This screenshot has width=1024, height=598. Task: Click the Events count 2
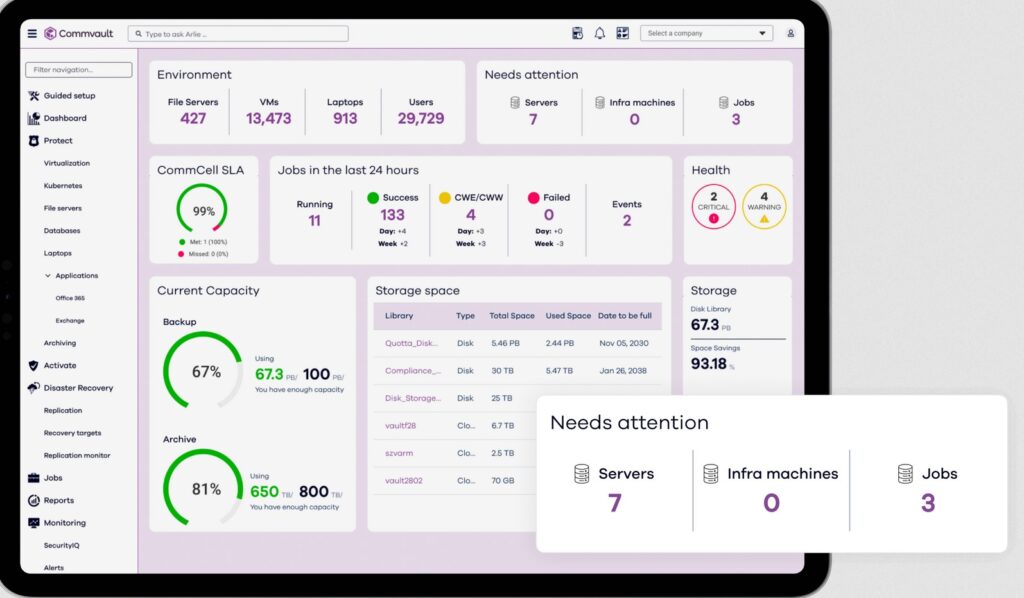(x=627, y=221)
